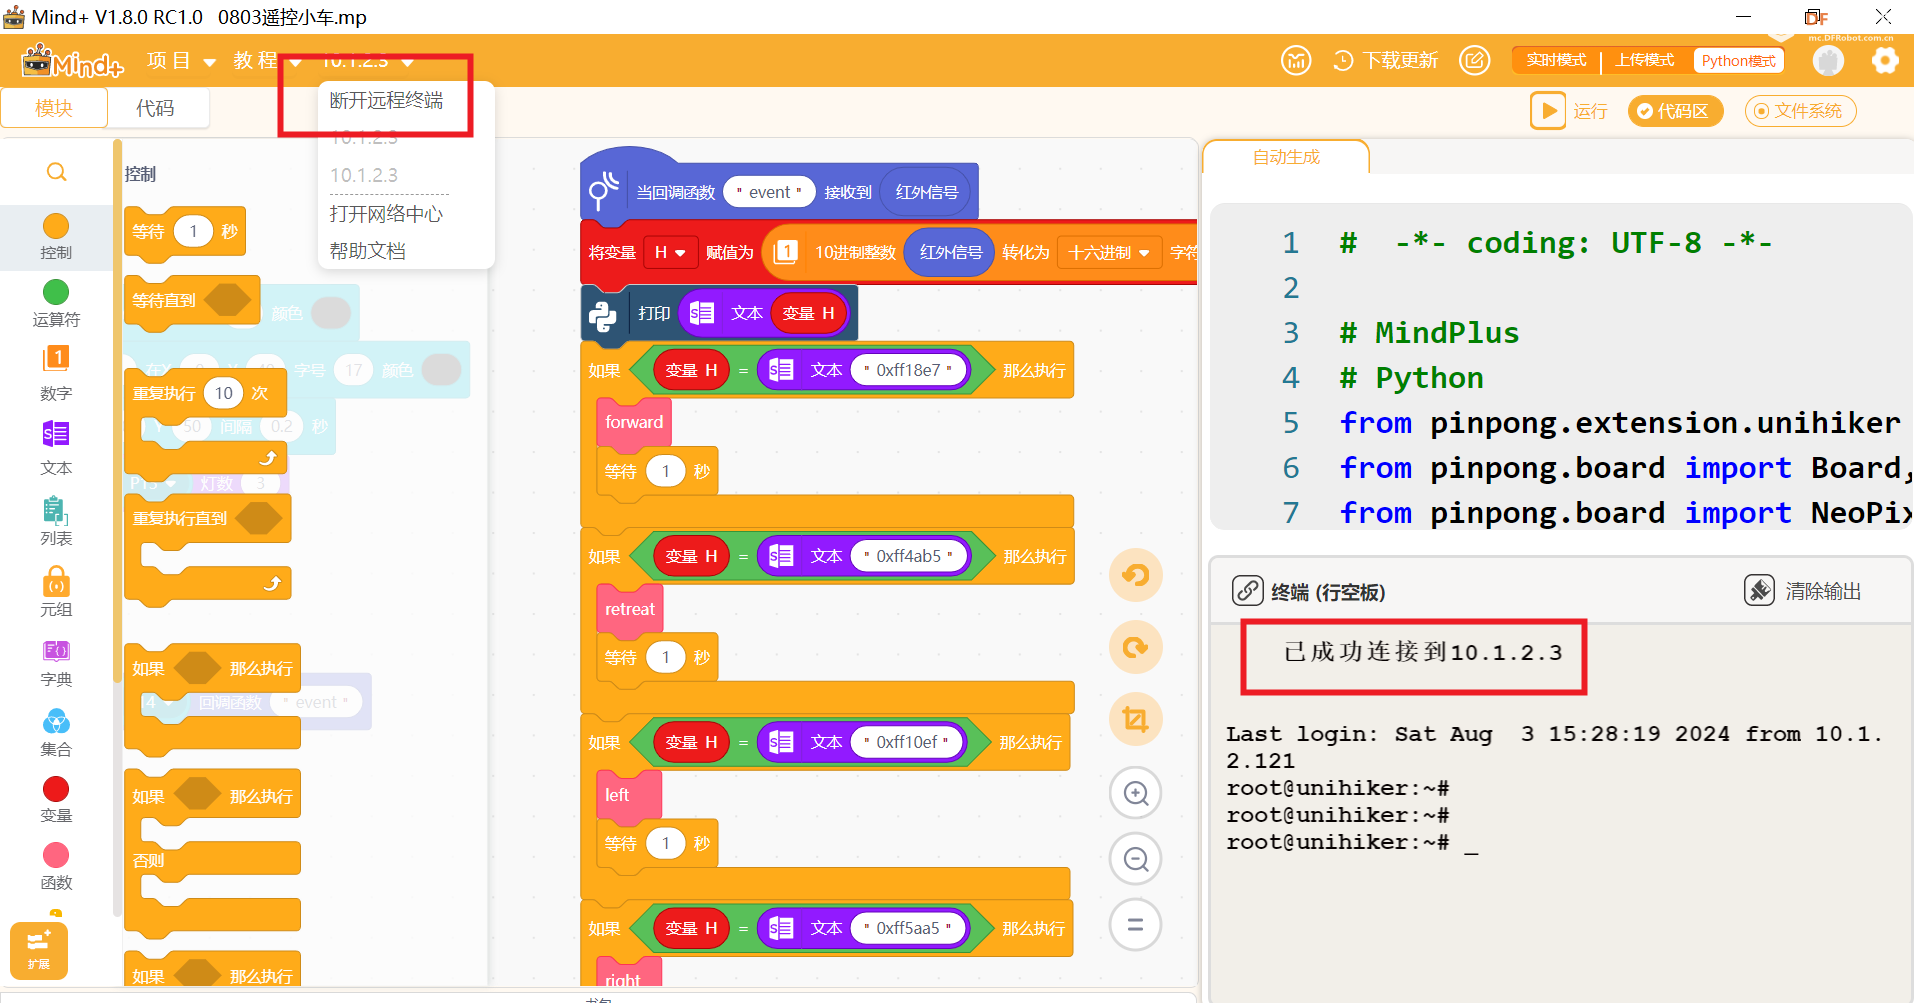Select the 列表 block category
Screen dimensions: 1914x1003
(56, 521)
